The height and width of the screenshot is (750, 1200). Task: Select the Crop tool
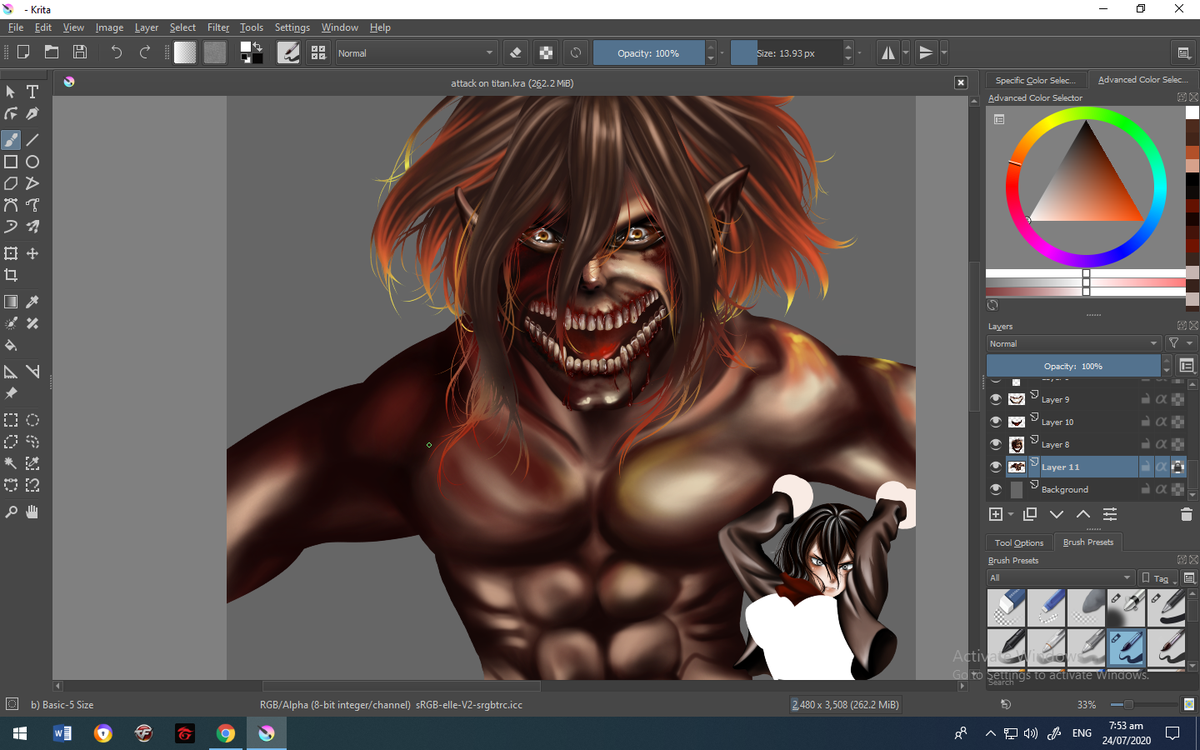[11, 275]
